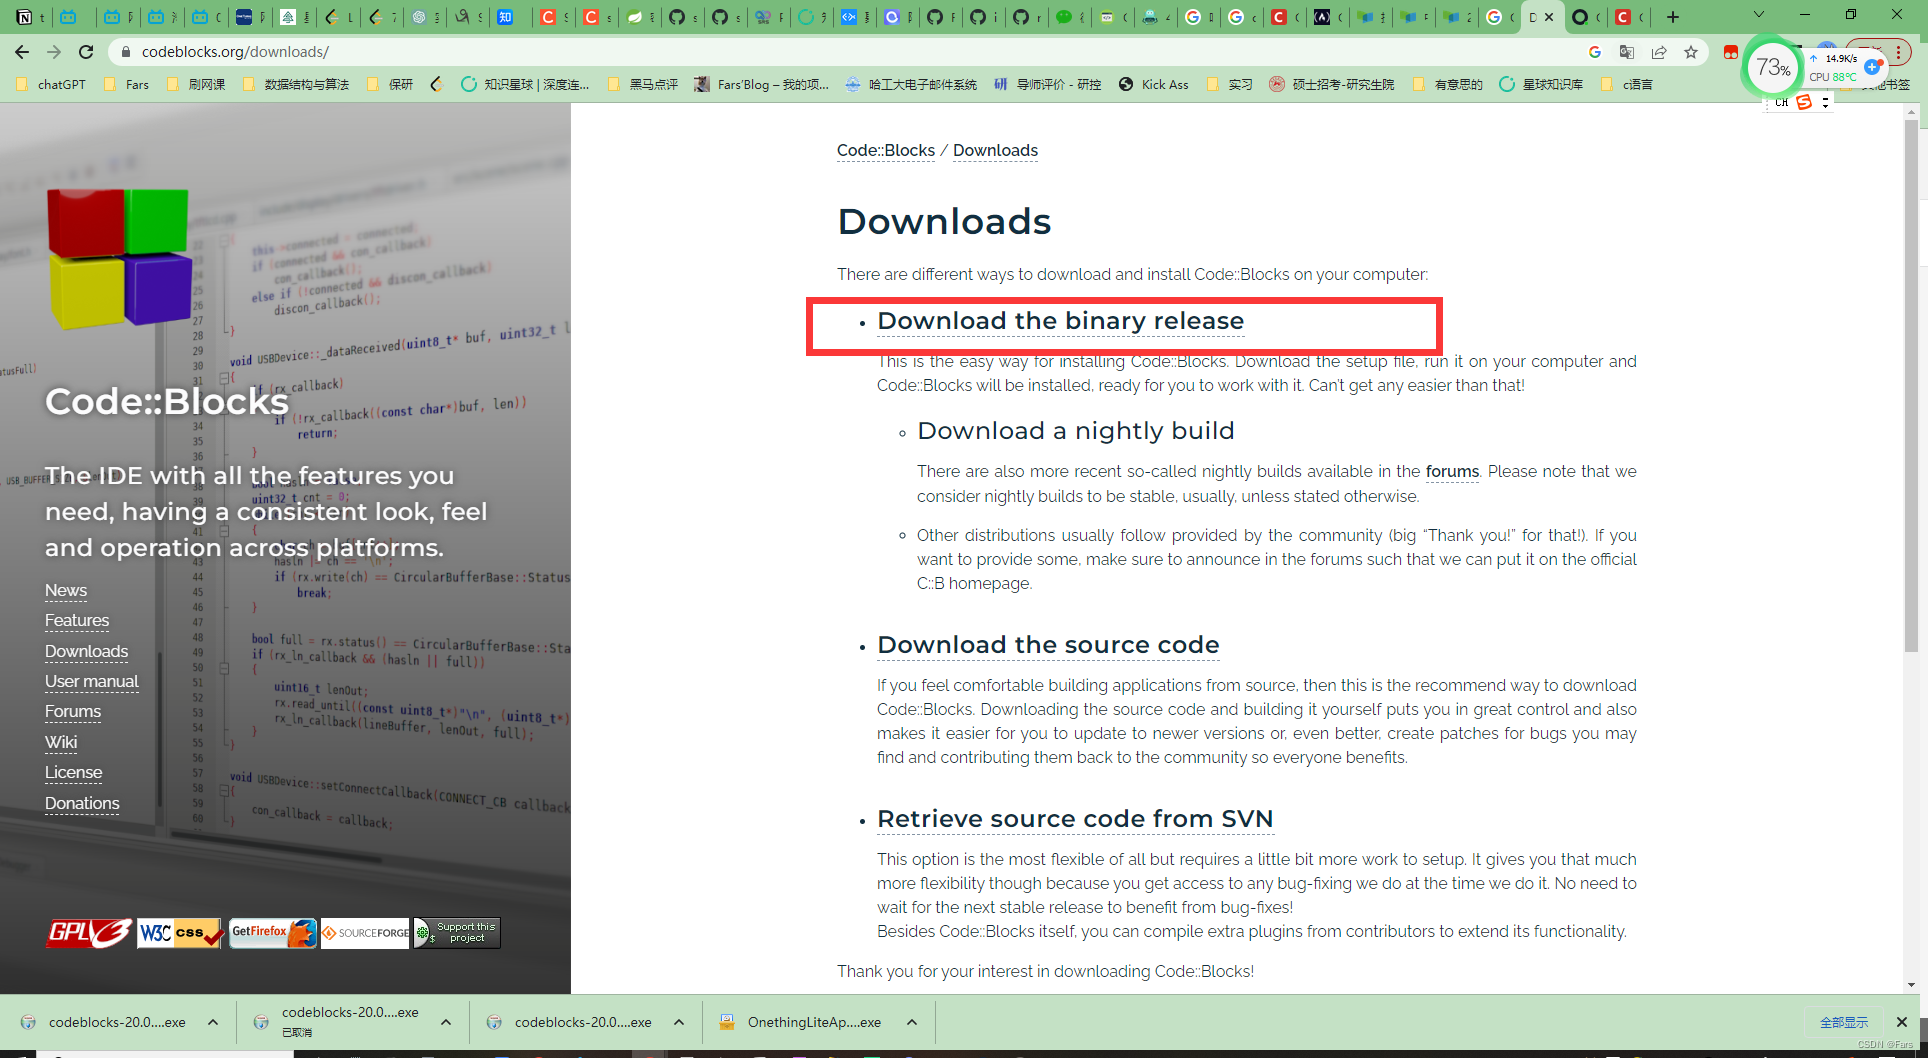Viewport: 1928px width, 1058px height.
Task: Click the Sogou input method S icon
Action: 1804,102
